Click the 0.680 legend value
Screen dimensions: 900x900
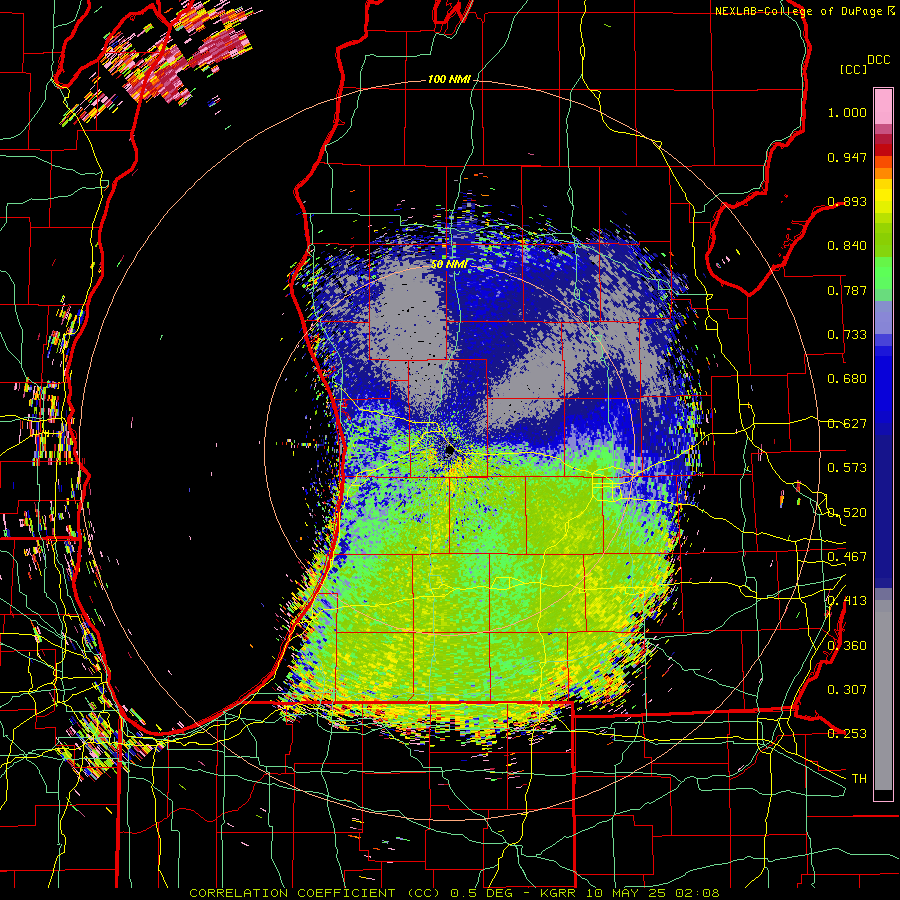tap(847, 379)
